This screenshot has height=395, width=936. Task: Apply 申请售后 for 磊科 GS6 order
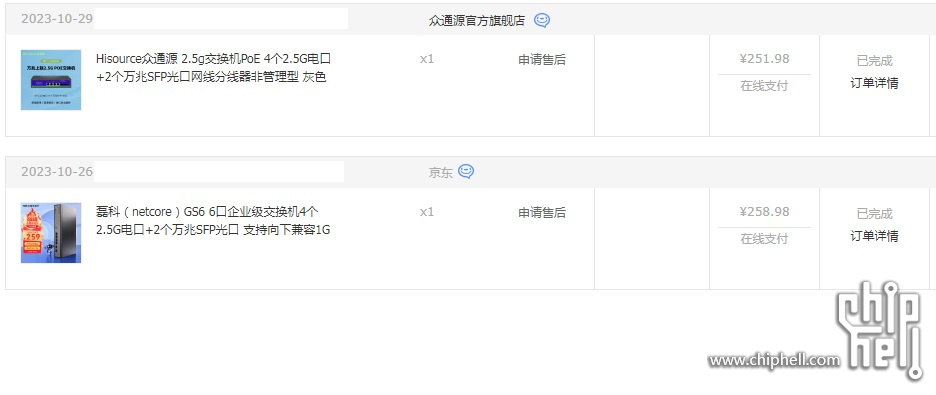point(542,212)
